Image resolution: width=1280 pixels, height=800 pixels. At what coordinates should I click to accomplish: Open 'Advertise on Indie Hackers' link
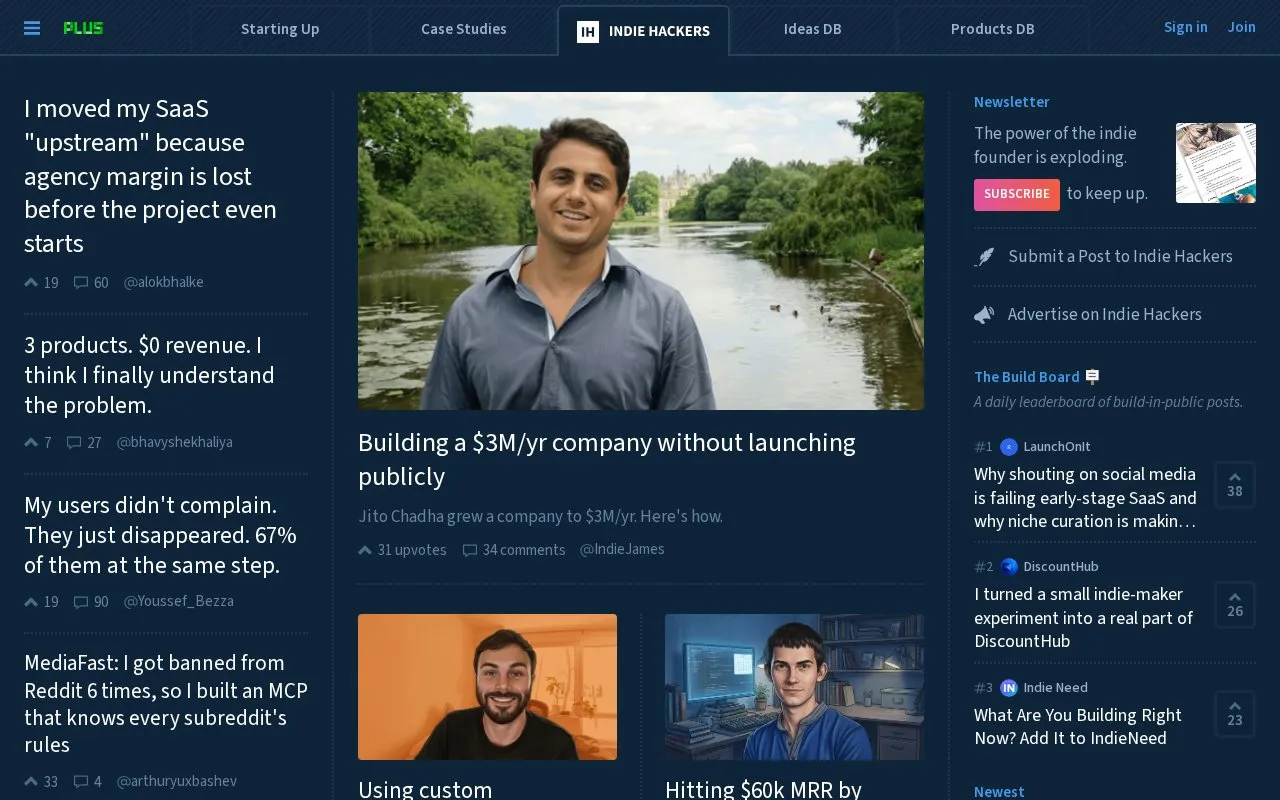point(1105,315)
